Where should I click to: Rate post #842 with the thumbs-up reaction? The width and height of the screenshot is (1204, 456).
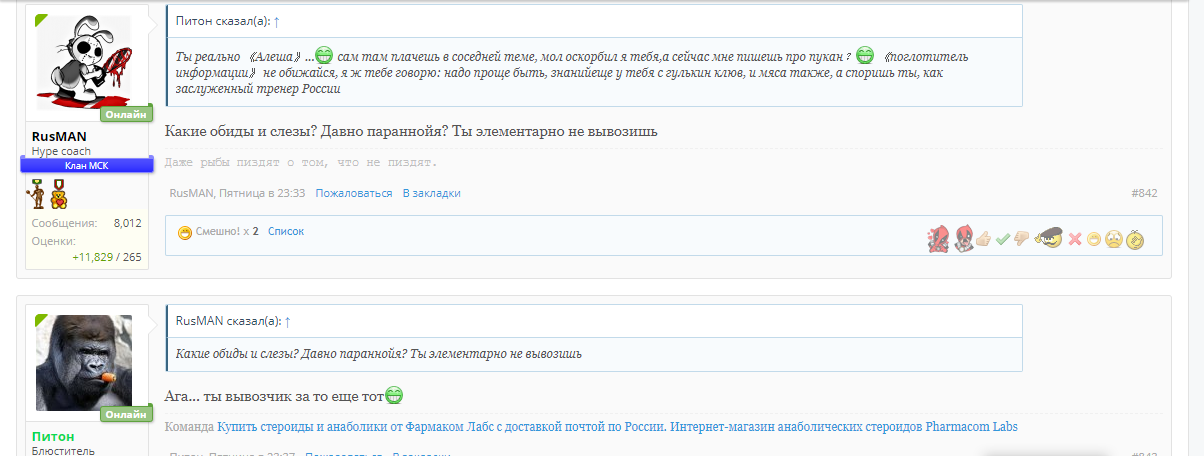tap(984, 239)
